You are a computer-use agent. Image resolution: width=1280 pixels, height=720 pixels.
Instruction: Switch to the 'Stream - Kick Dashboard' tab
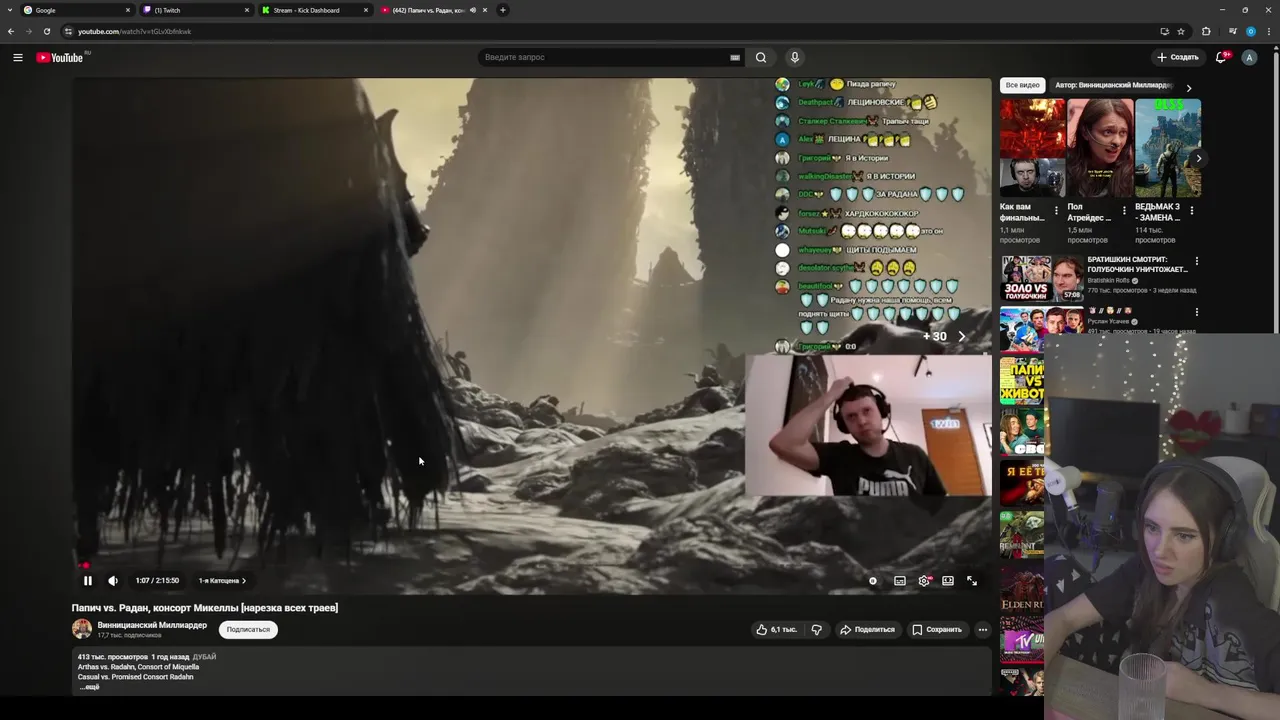pyautogui.click(x=315, y=10)
